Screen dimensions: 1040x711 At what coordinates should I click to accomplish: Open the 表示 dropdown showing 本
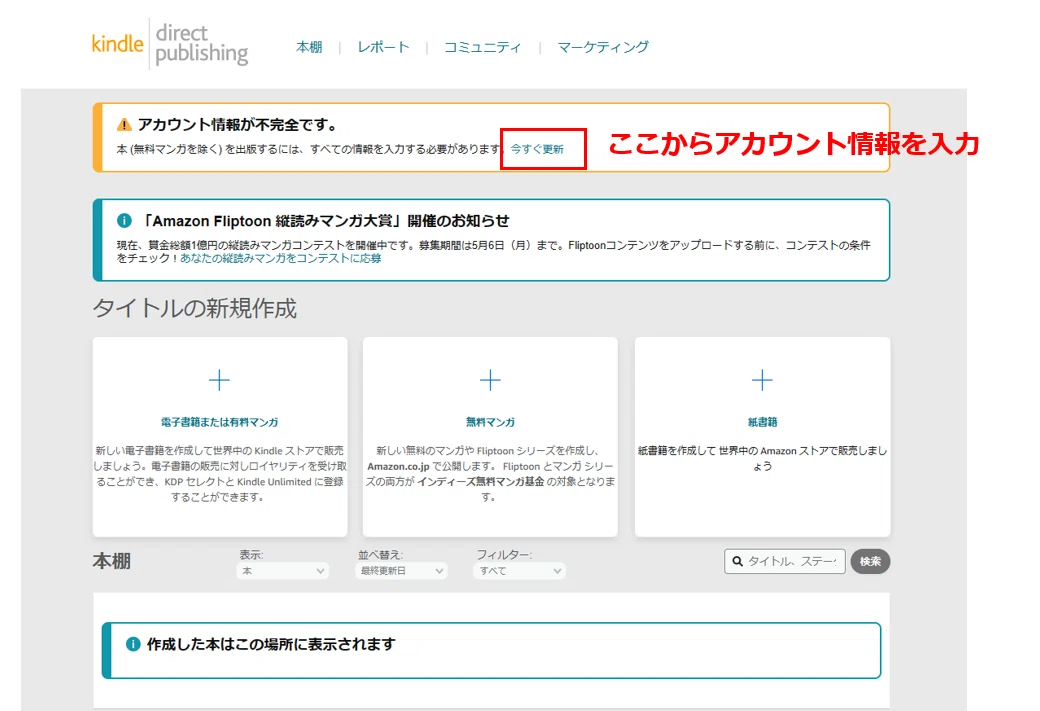(x=283, y=570)
